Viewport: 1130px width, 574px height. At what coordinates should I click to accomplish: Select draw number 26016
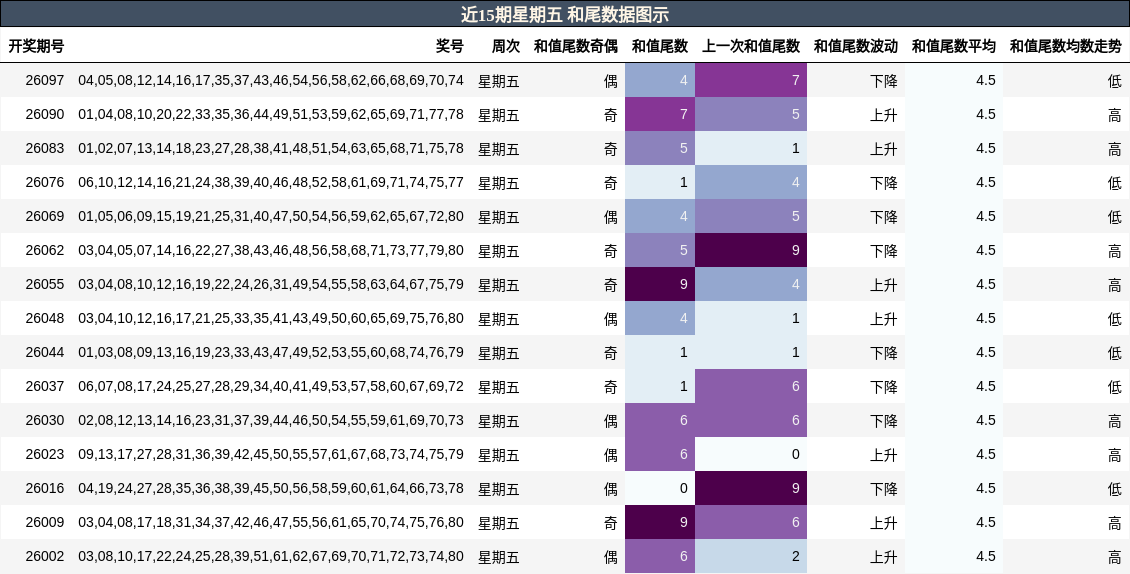click(x=45, y=488)
